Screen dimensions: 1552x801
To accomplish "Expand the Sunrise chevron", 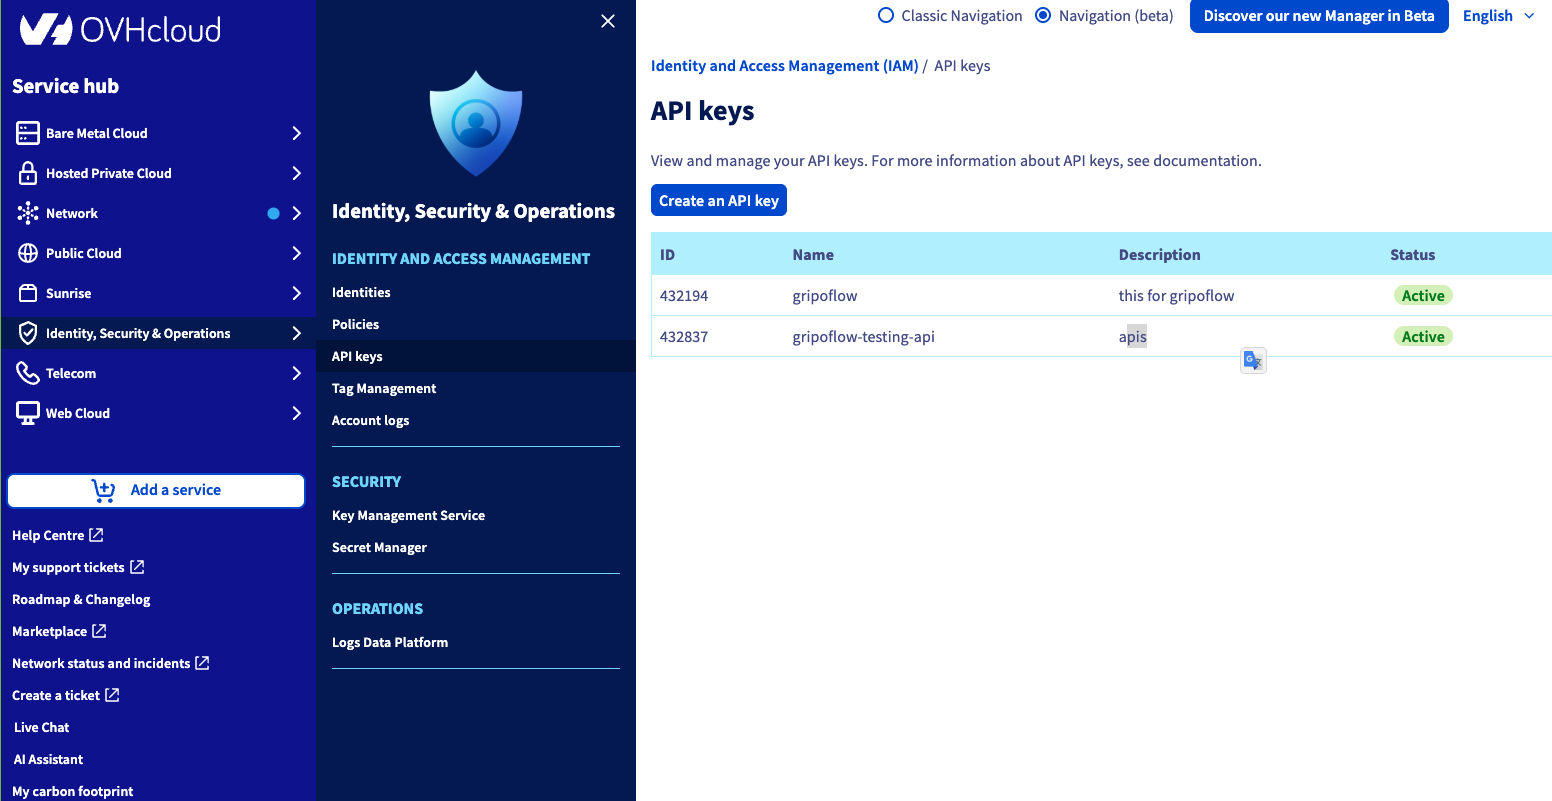I will 296,293.
